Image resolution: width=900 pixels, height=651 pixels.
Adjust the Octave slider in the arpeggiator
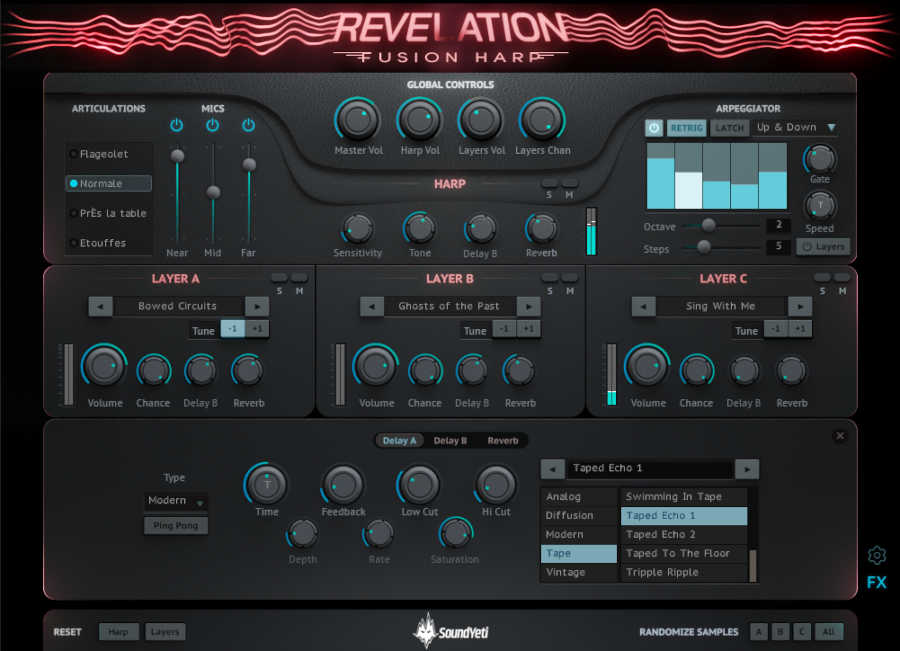coord(707,227)
